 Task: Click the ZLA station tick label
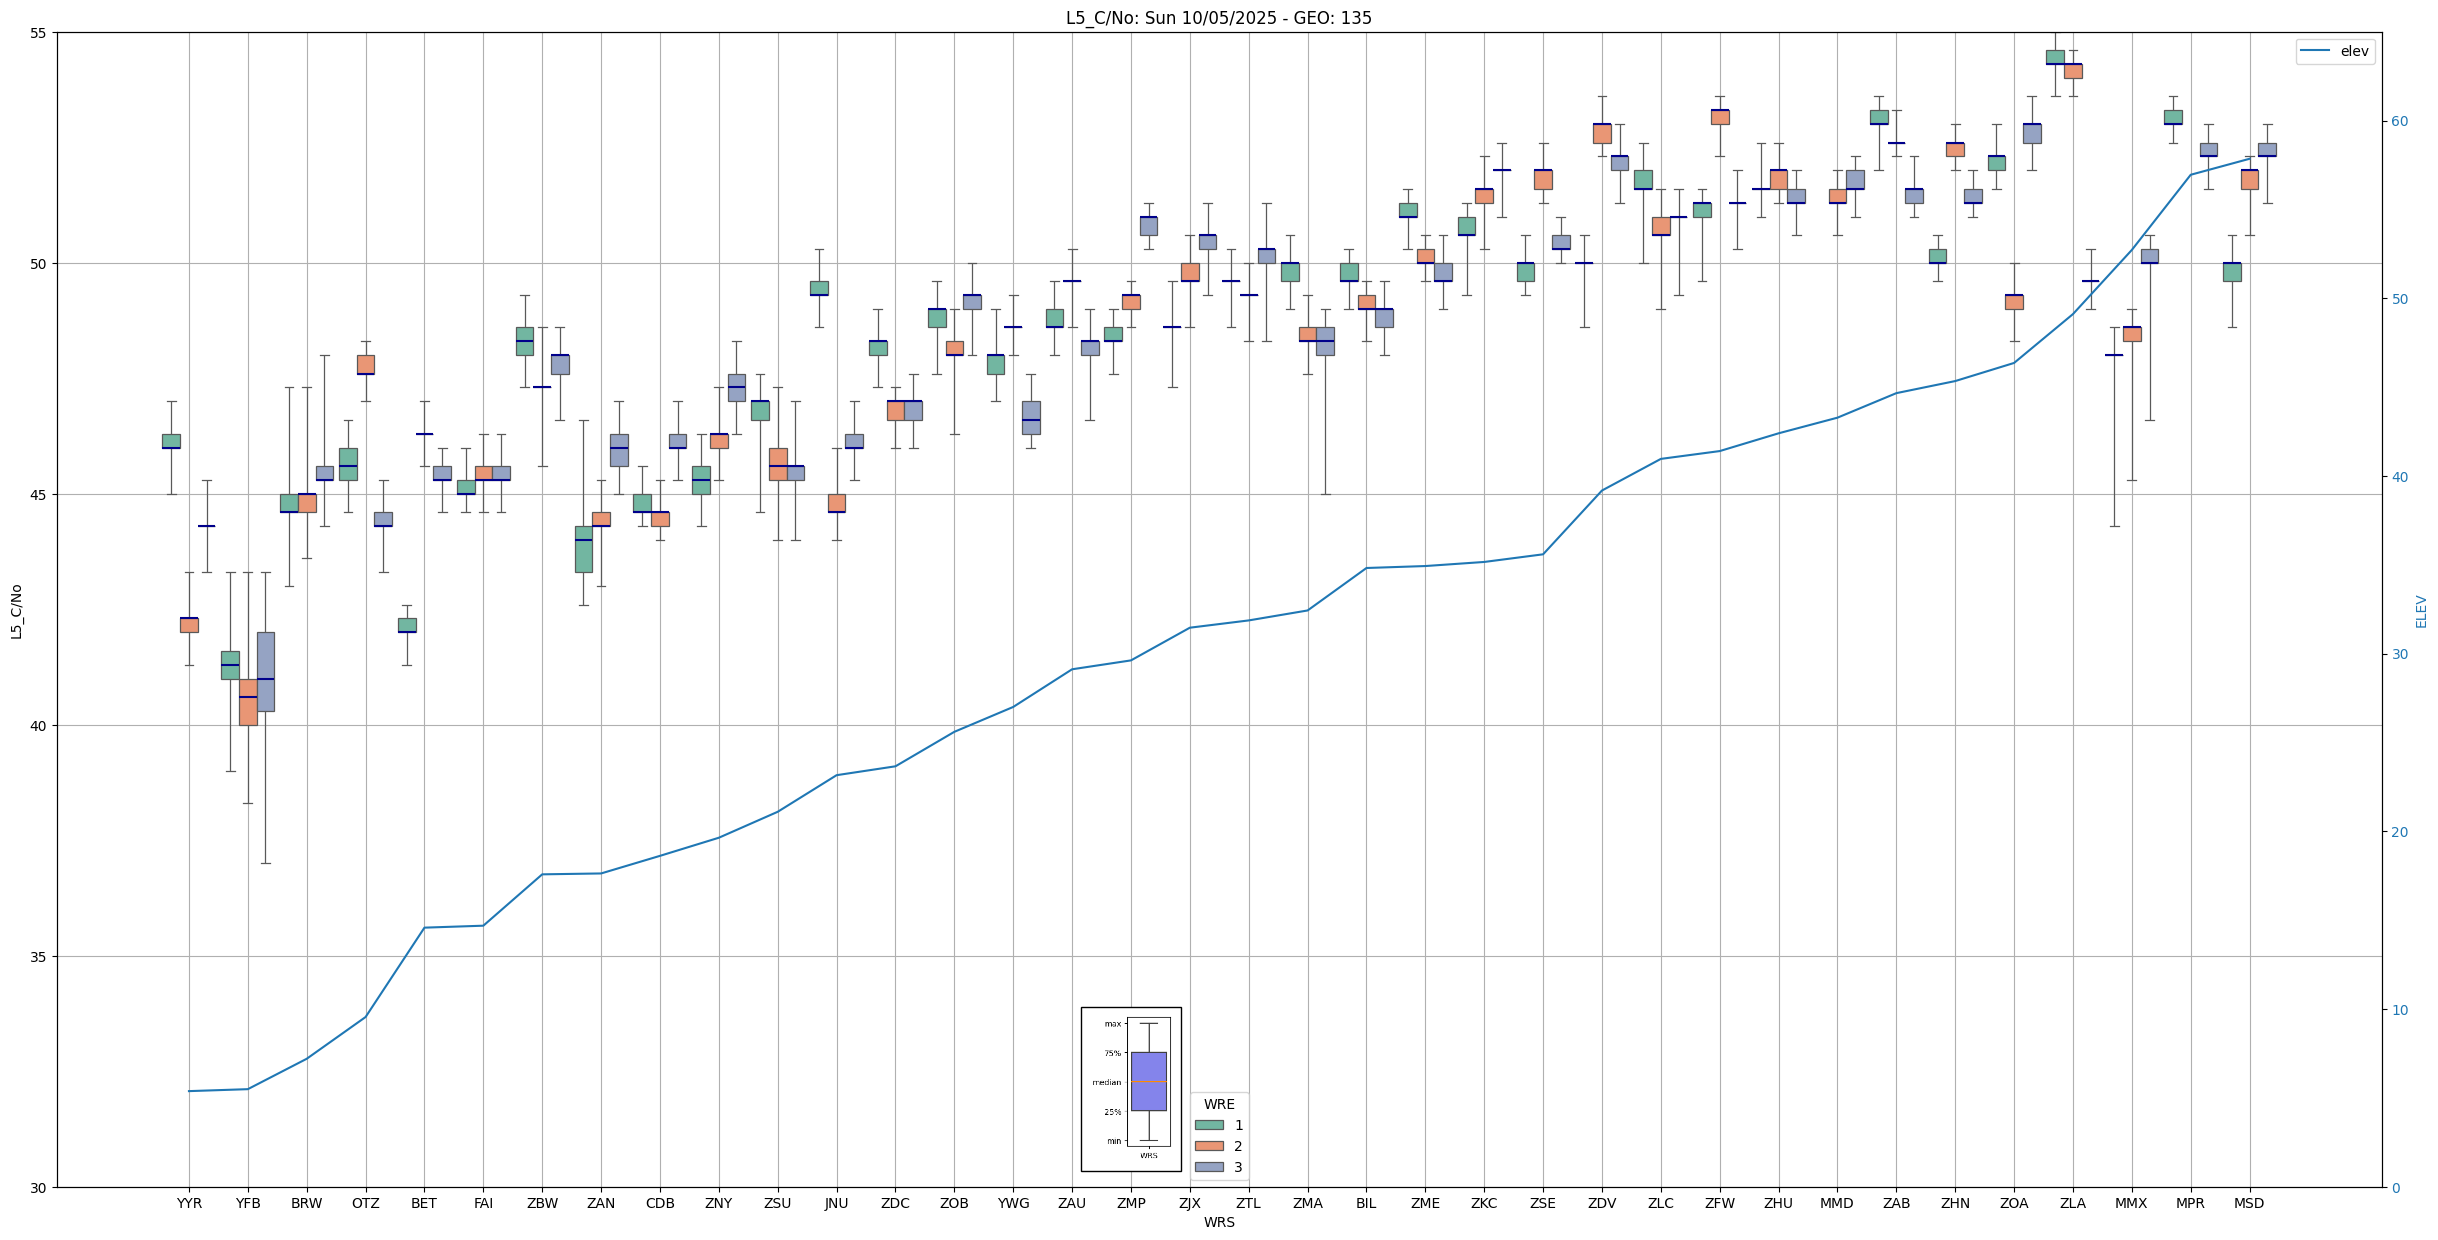click(2073, 1203)
